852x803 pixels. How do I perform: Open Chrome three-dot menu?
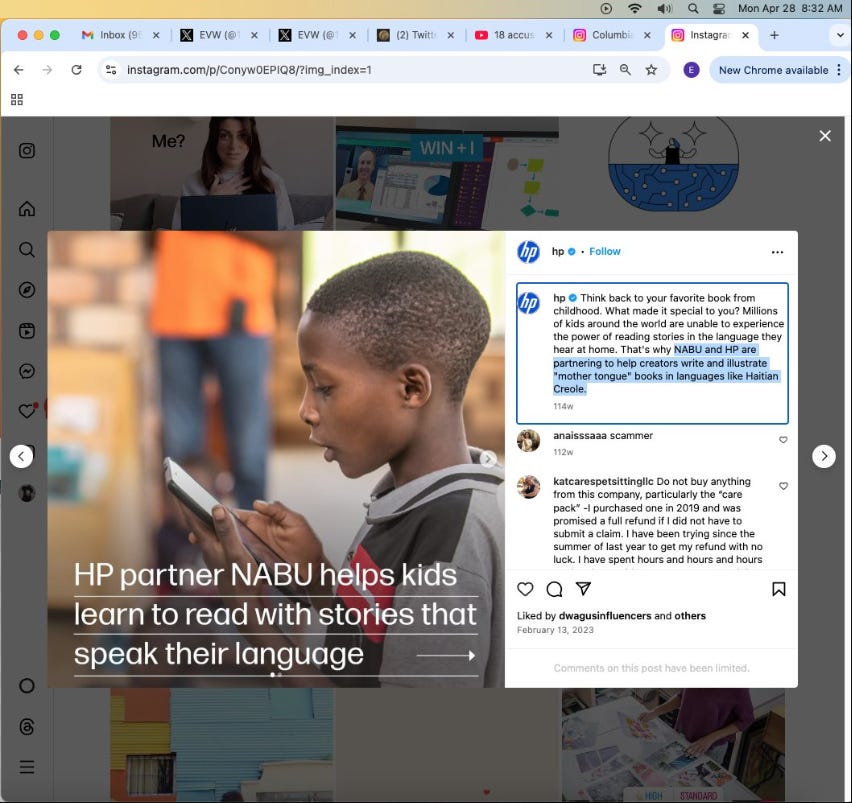click(x=839, y=70)
